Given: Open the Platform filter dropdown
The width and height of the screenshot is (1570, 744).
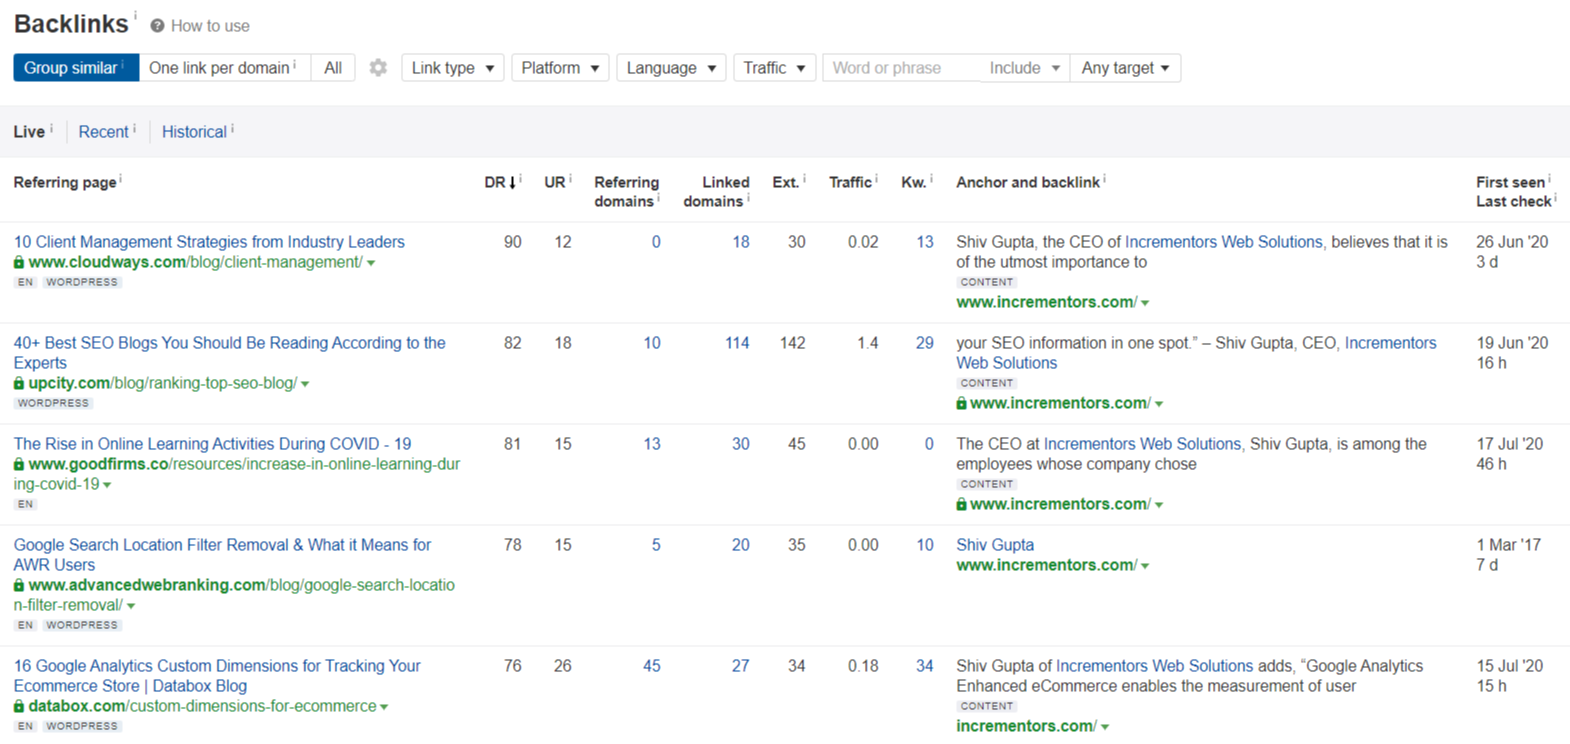Looking at the screenshot, I should 560,68.
